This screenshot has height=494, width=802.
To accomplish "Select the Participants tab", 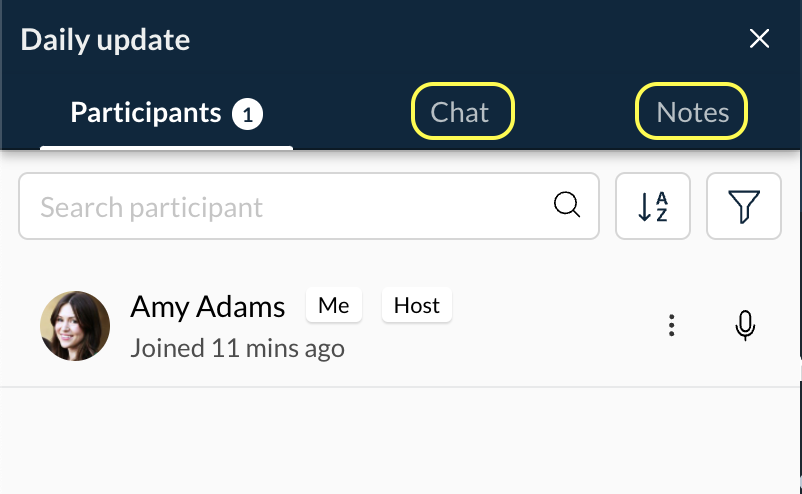I will [x=145, y=112].
